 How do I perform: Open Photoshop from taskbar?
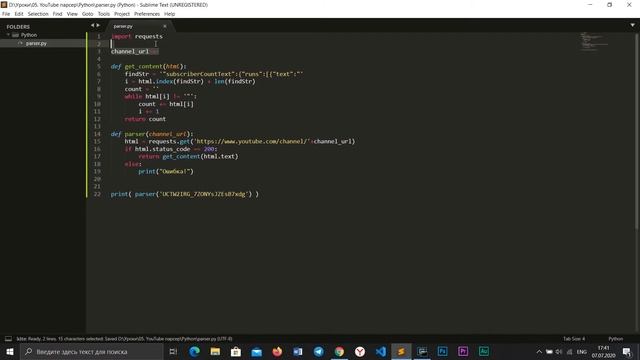(x=442, y=351)
